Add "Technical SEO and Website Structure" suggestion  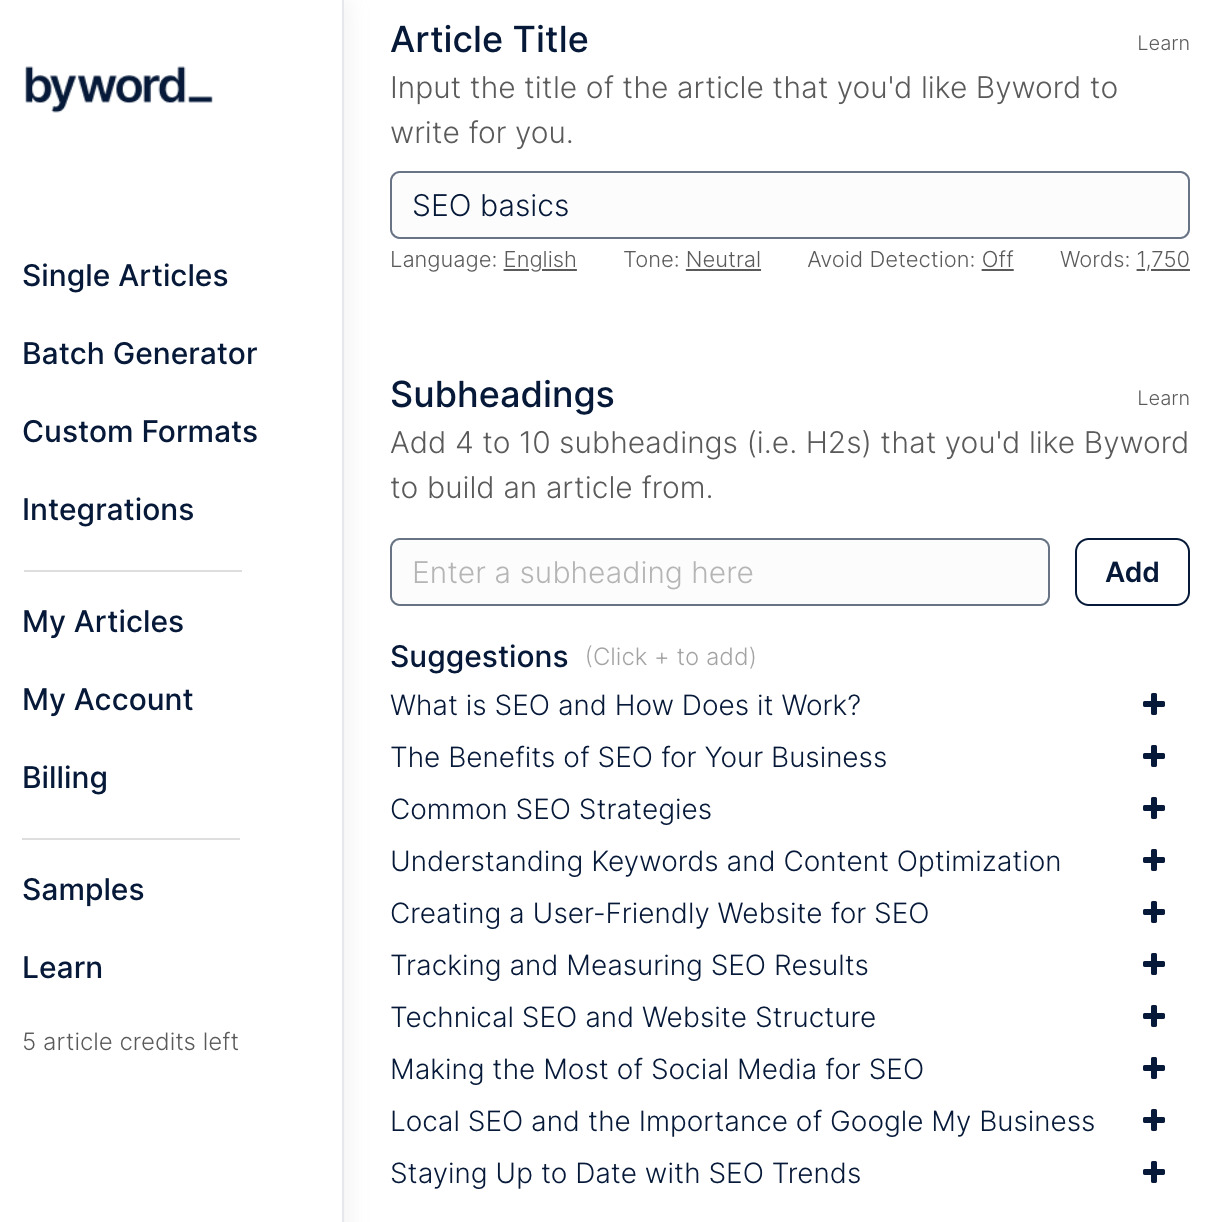[x=1153, y=1016]
